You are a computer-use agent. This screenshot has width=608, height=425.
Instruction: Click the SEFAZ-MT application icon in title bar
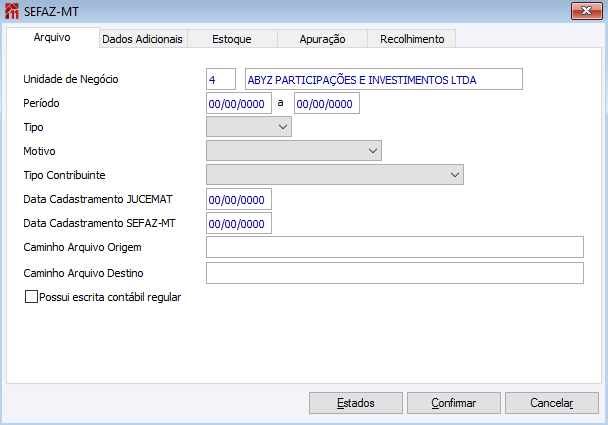pos(12,11)
